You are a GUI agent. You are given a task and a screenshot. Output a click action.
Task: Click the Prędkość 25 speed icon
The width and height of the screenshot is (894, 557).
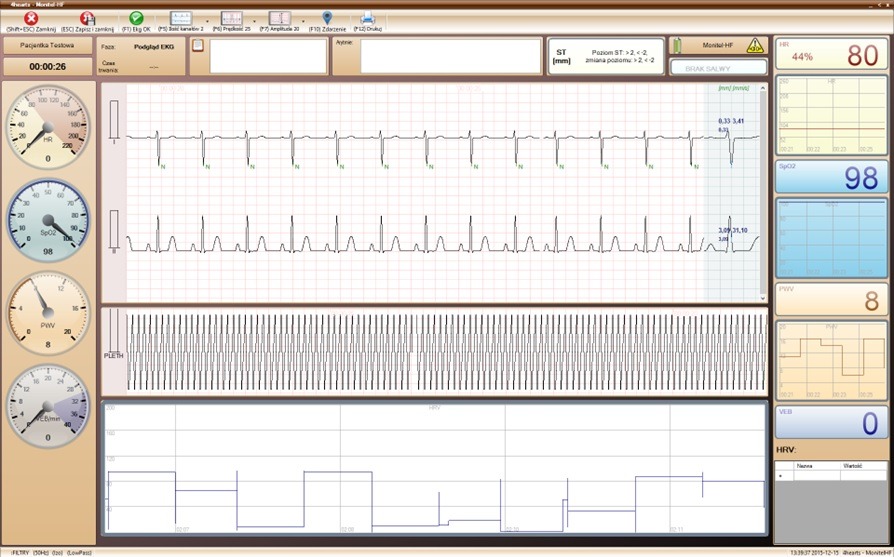click(x=230, y=18)
